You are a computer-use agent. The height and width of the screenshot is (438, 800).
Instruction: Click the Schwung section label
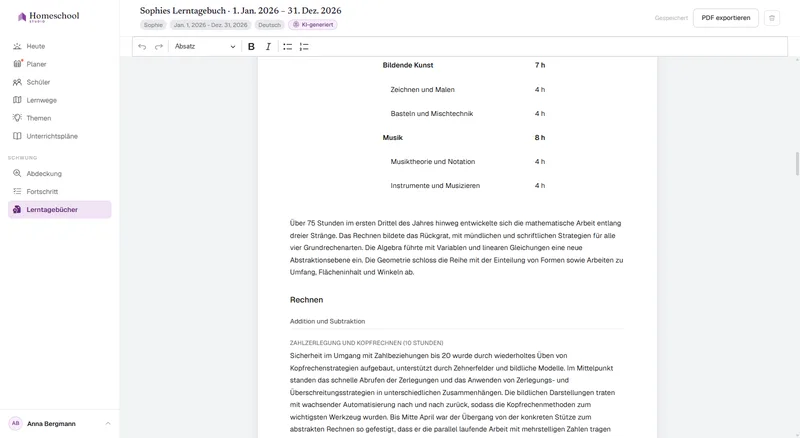click(x=22, y=158)
